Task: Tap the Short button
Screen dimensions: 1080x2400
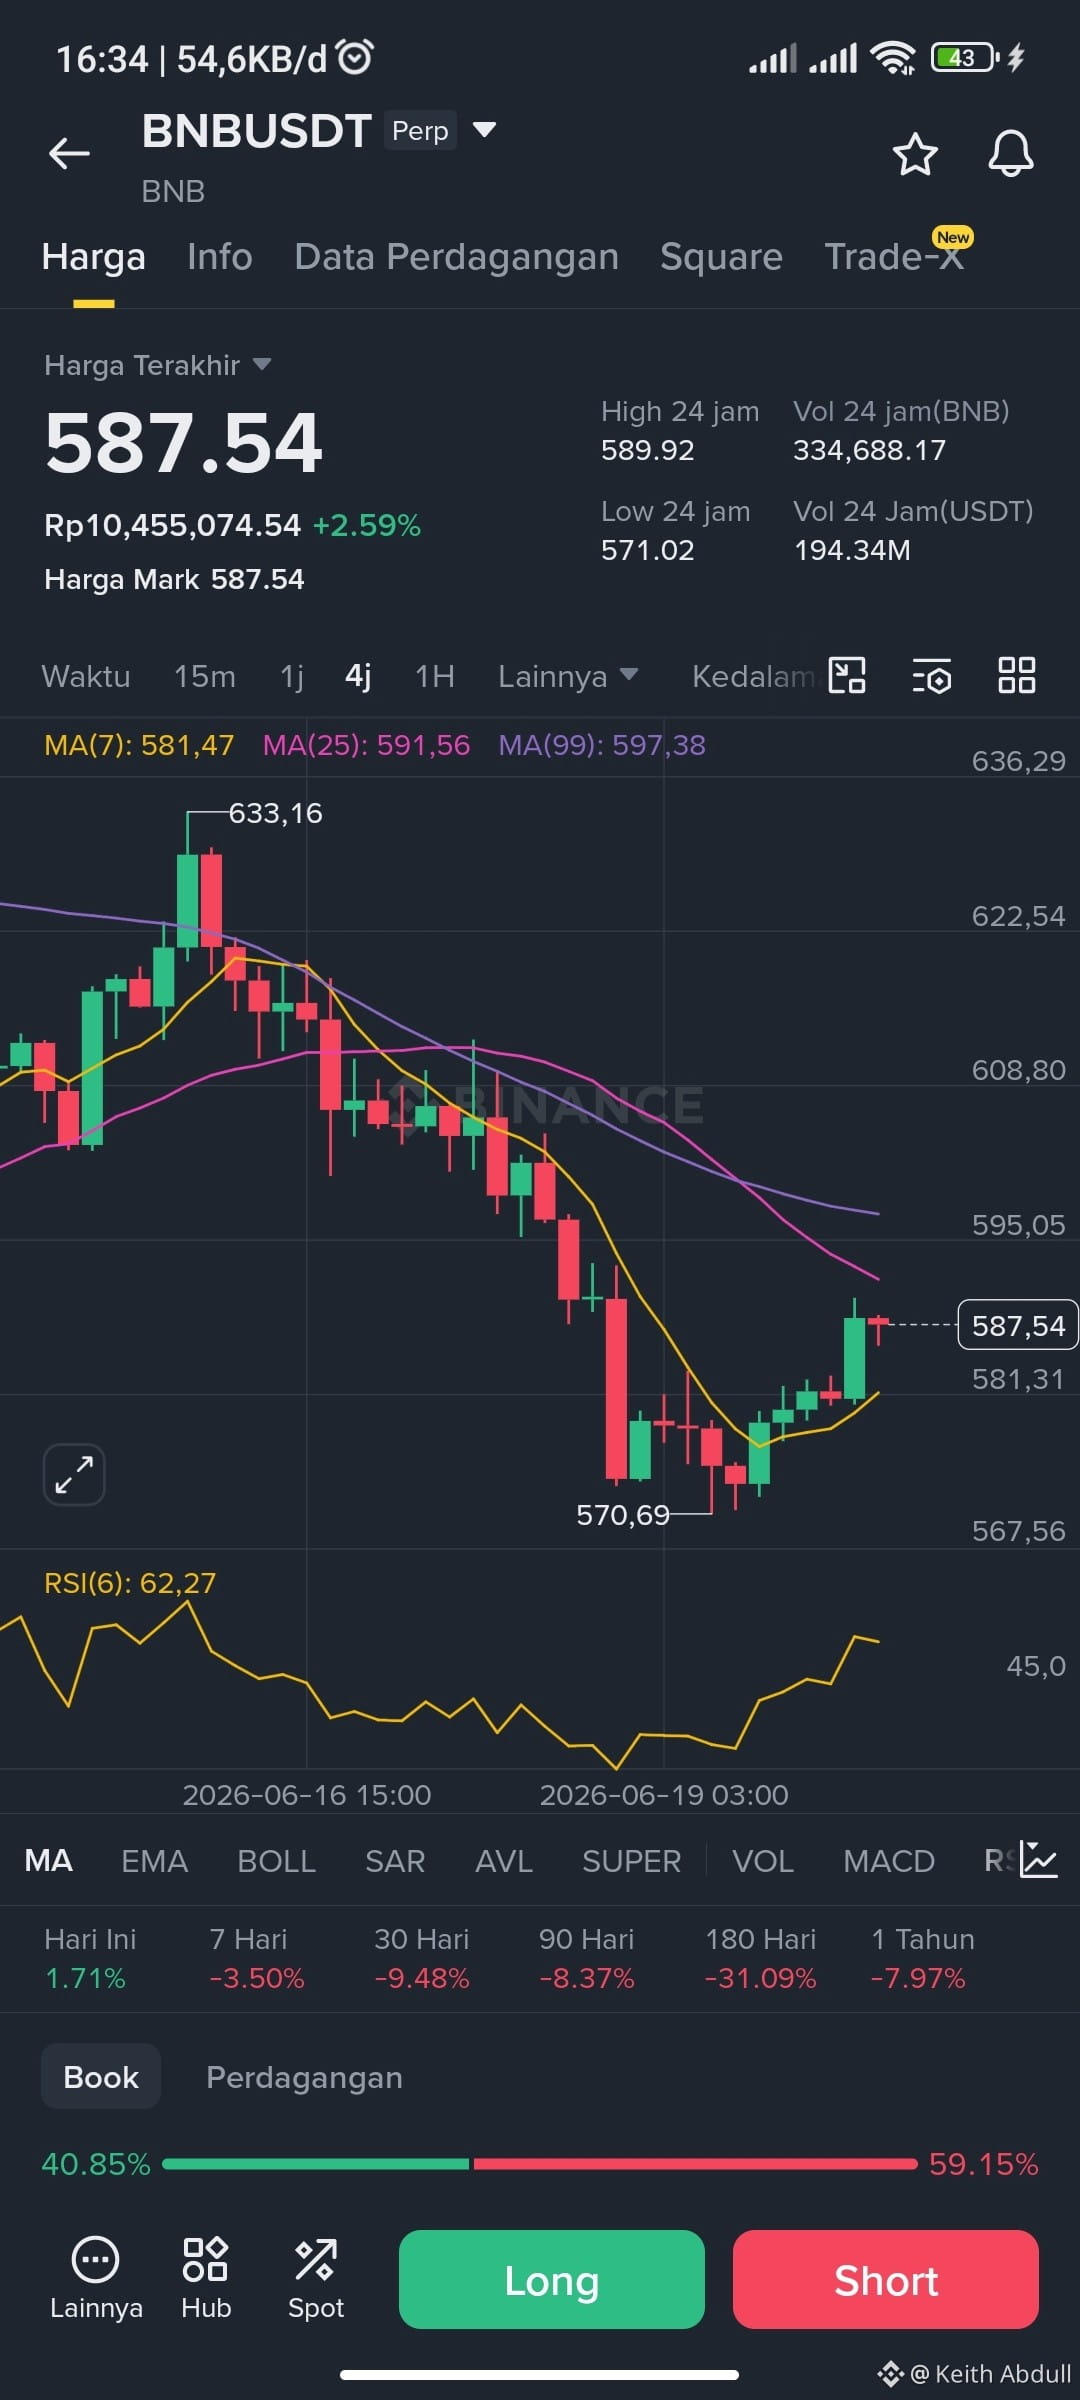Action: [886, 2280]
